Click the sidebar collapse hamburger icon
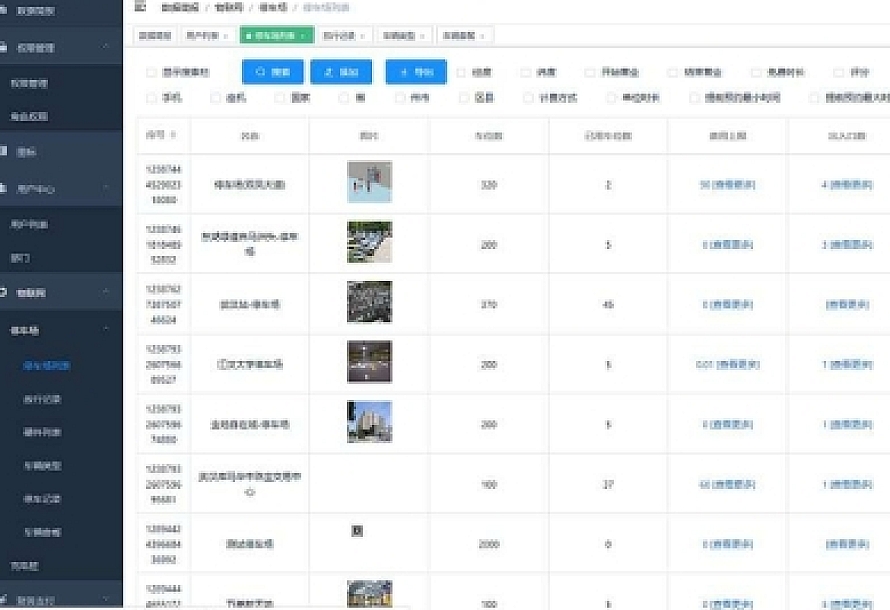This screenshot has width=890, height=610. pyautogui.click(x=140, y=7)
